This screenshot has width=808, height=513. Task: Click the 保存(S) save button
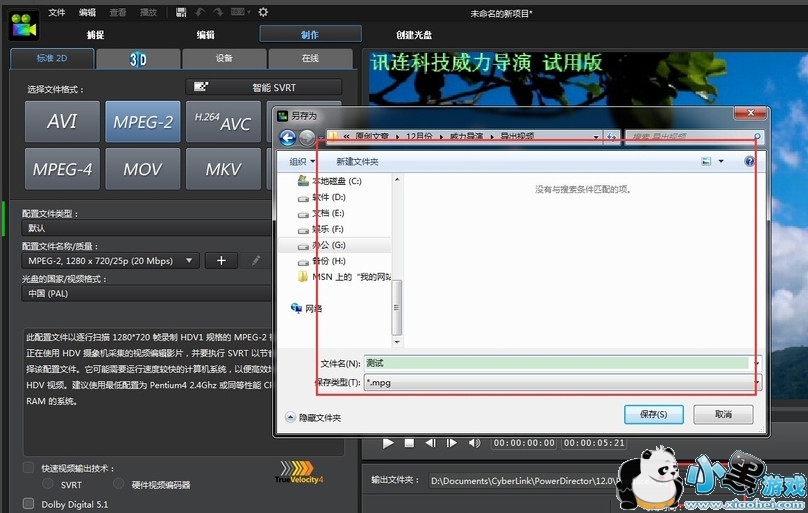pos(653,414)
